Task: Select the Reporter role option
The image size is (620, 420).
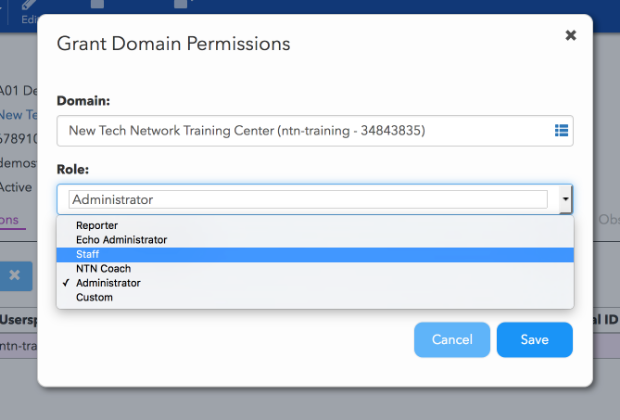Action: [315, 225]
